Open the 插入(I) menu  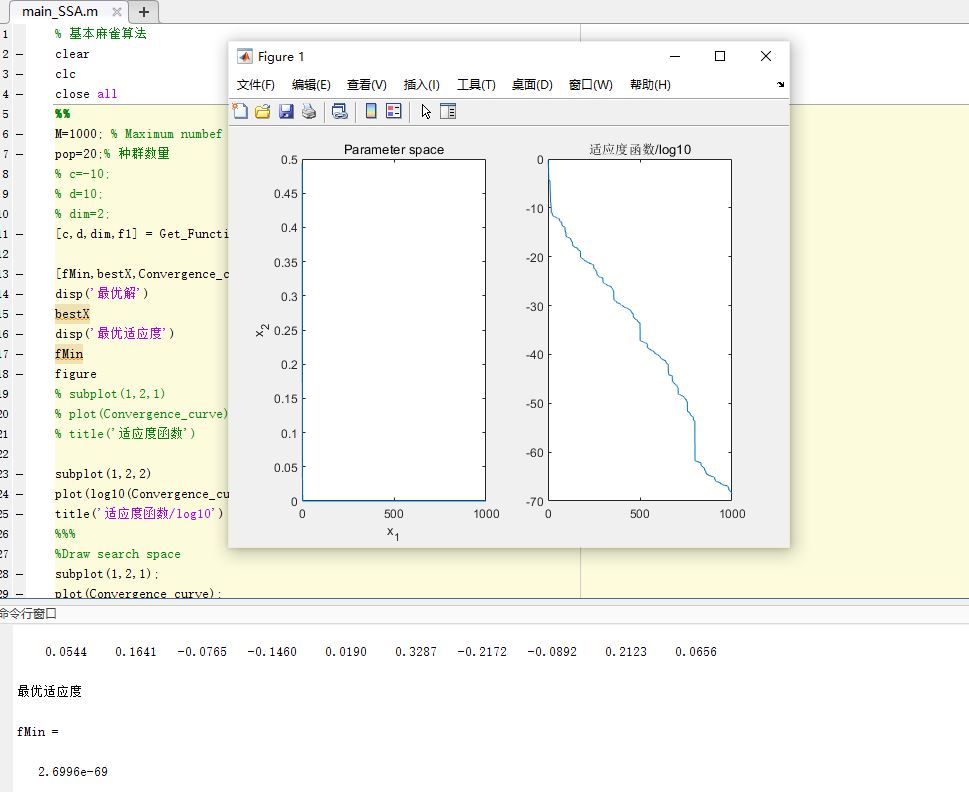pos(421,85)
